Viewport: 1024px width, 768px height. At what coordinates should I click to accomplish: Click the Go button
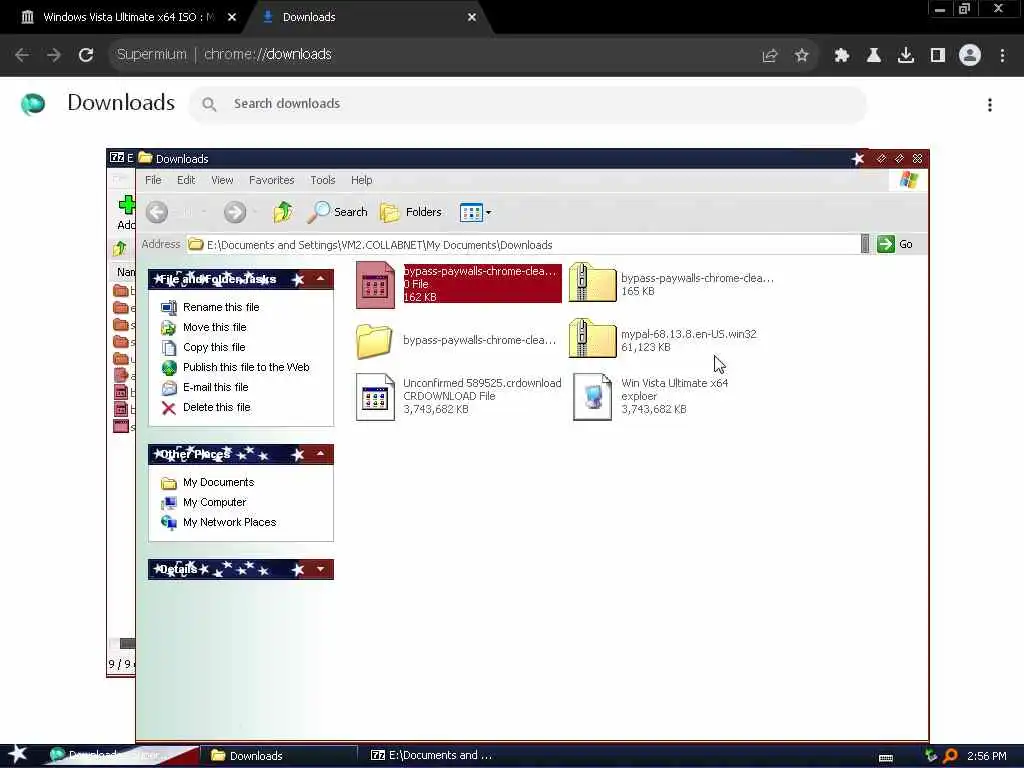coord(895,244)
